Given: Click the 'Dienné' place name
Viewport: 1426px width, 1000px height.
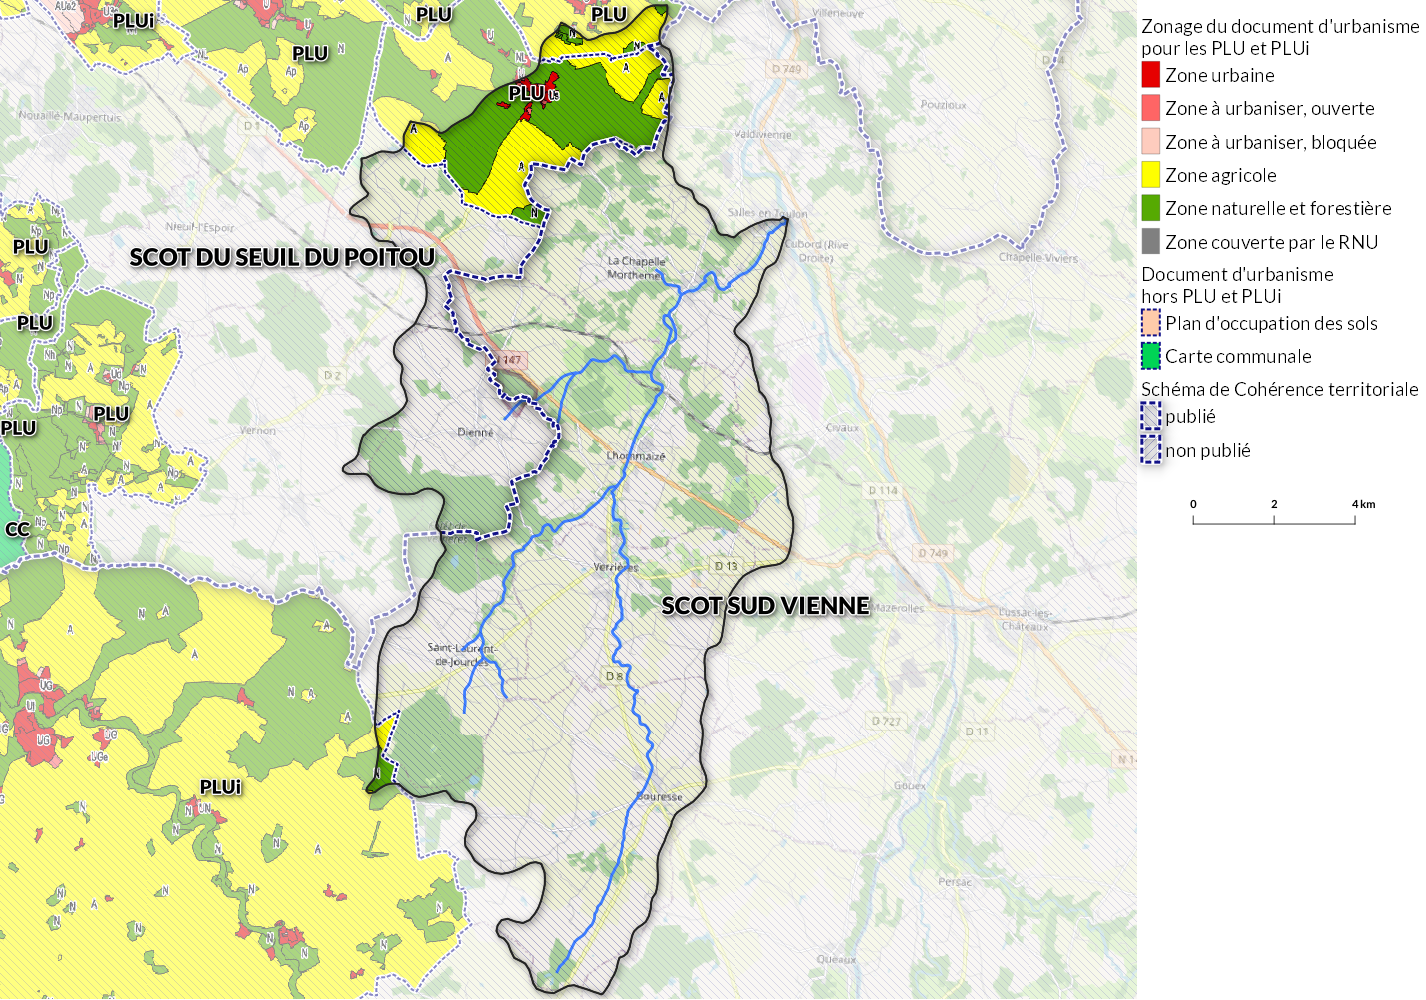Looking at the screenshot, I should (475, 432).
